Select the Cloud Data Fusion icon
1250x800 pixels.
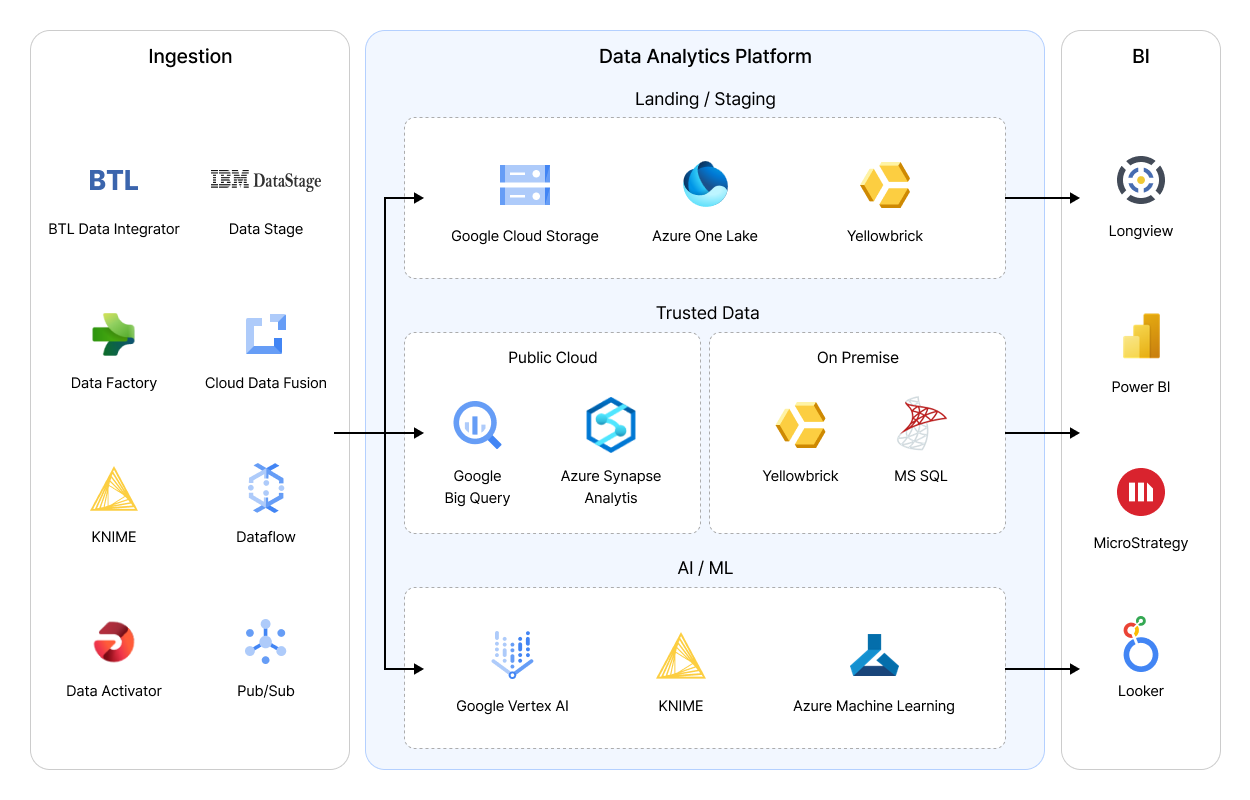tap(266, 335)
